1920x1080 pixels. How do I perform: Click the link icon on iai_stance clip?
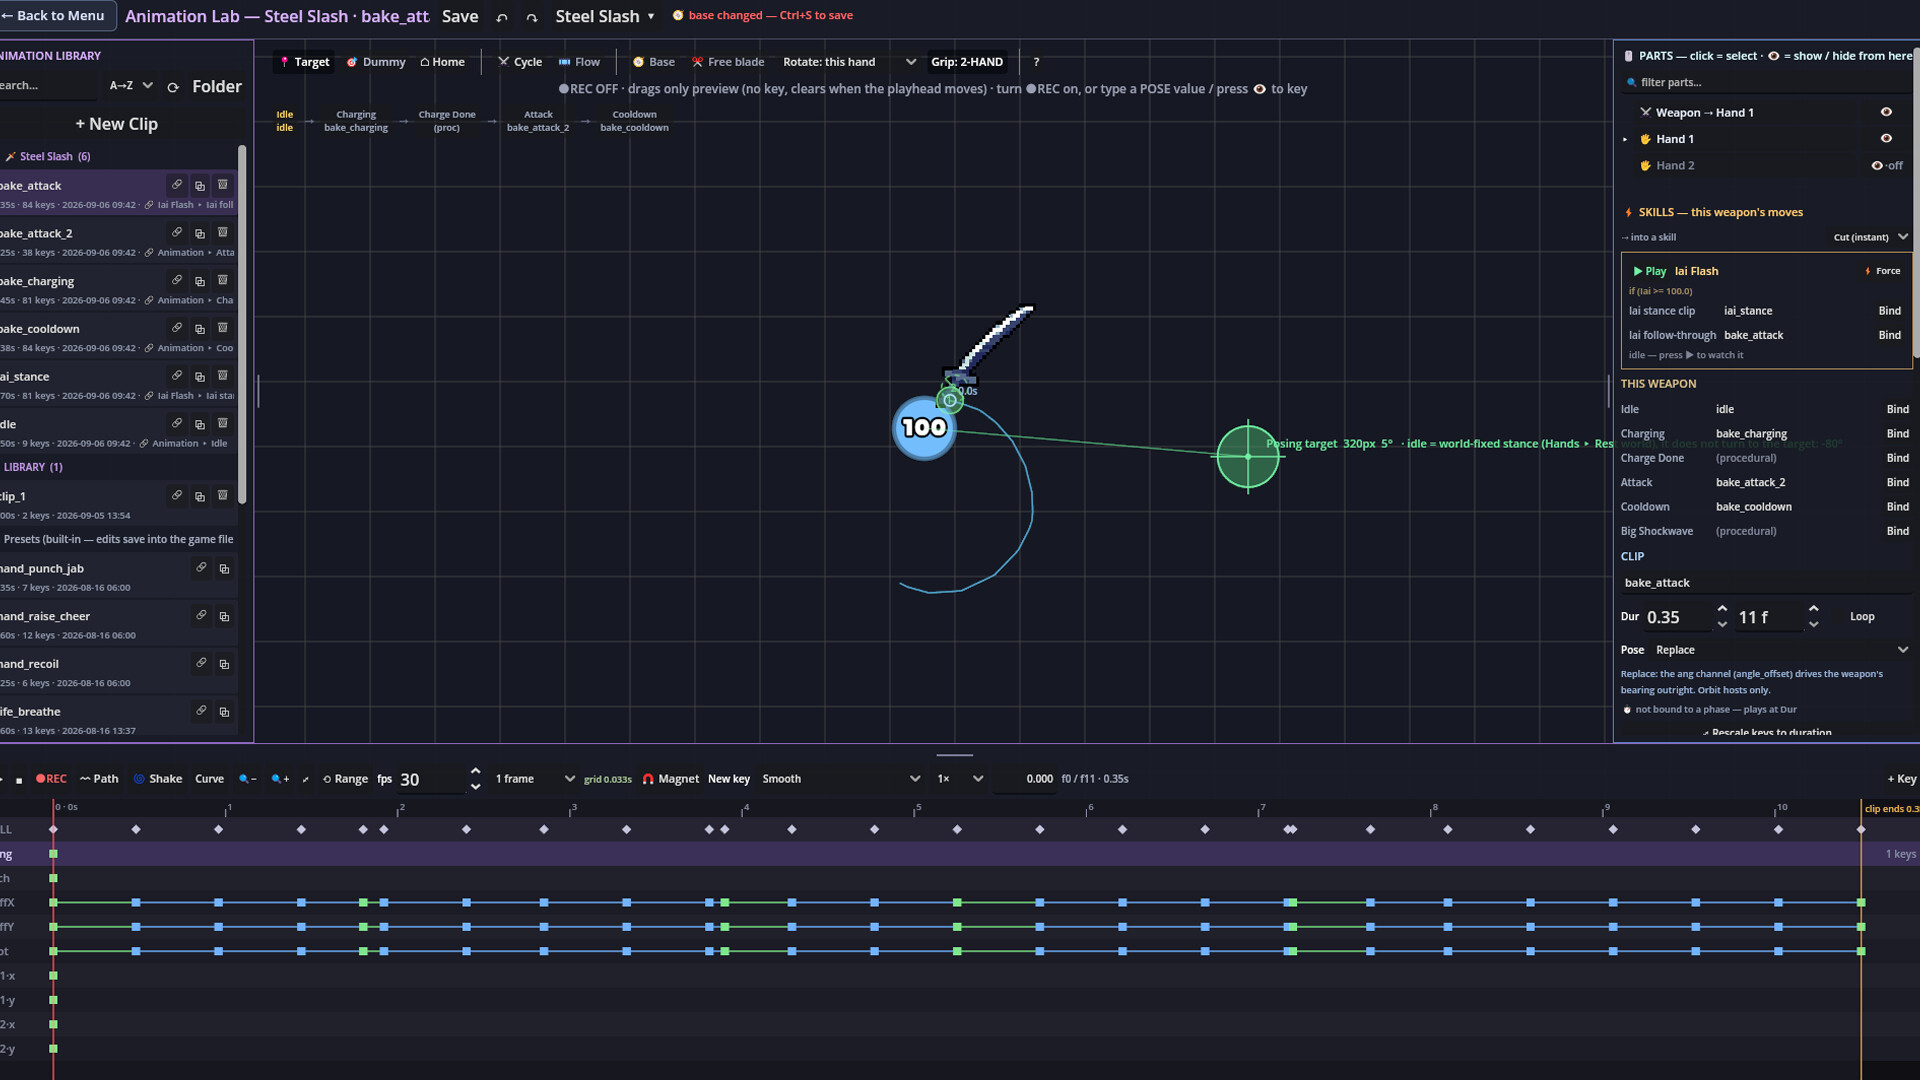[x=177, y=375]
